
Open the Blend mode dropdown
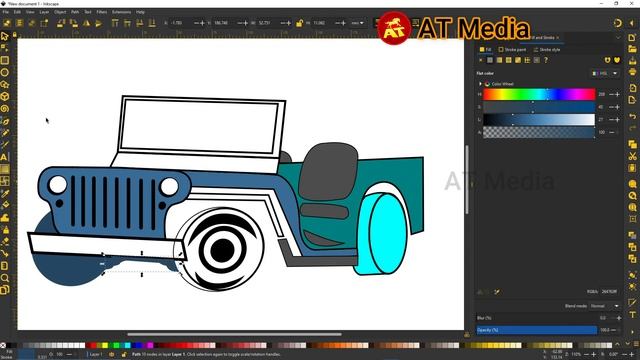pos(604,306)
